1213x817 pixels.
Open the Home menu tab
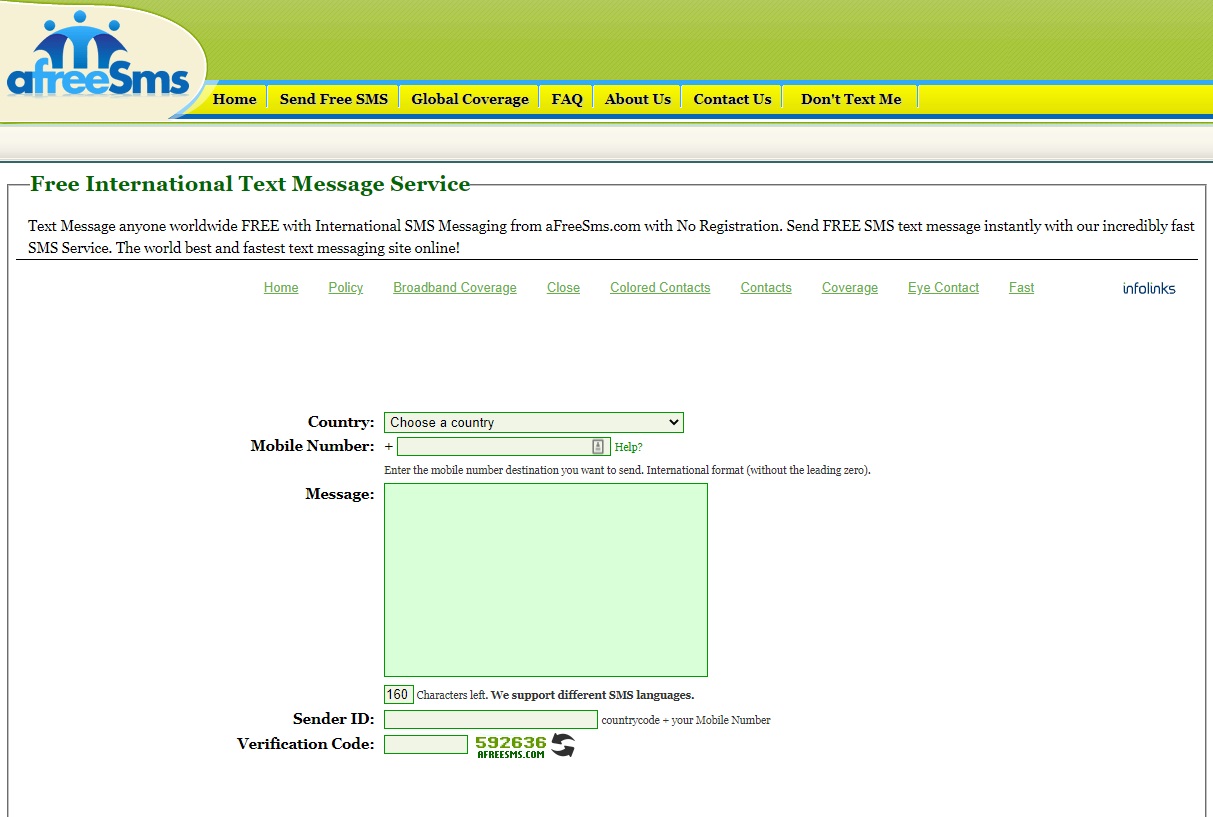coord(234,99)
